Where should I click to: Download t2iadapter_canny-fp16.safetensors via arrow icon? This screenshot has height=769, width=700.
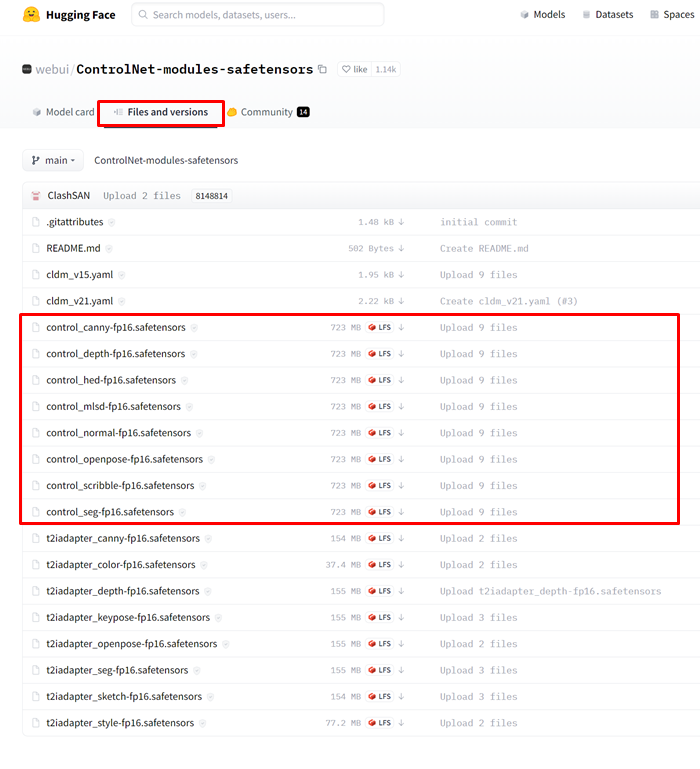click(401, 538)
